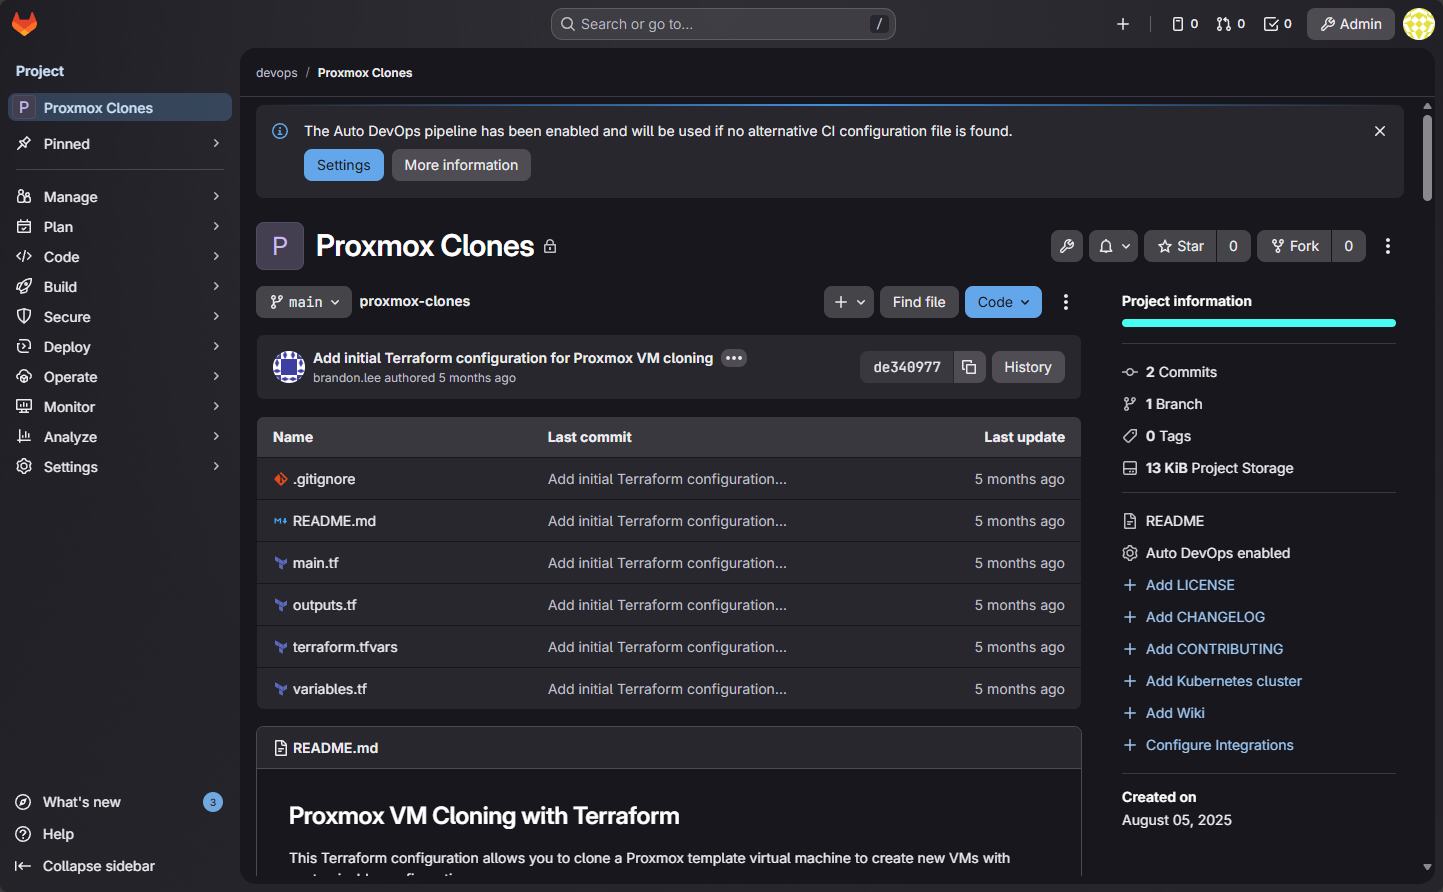Open repository options kebab beside Code
The width and height of the screenshot is (1443, 892).
coord(1066,302)
